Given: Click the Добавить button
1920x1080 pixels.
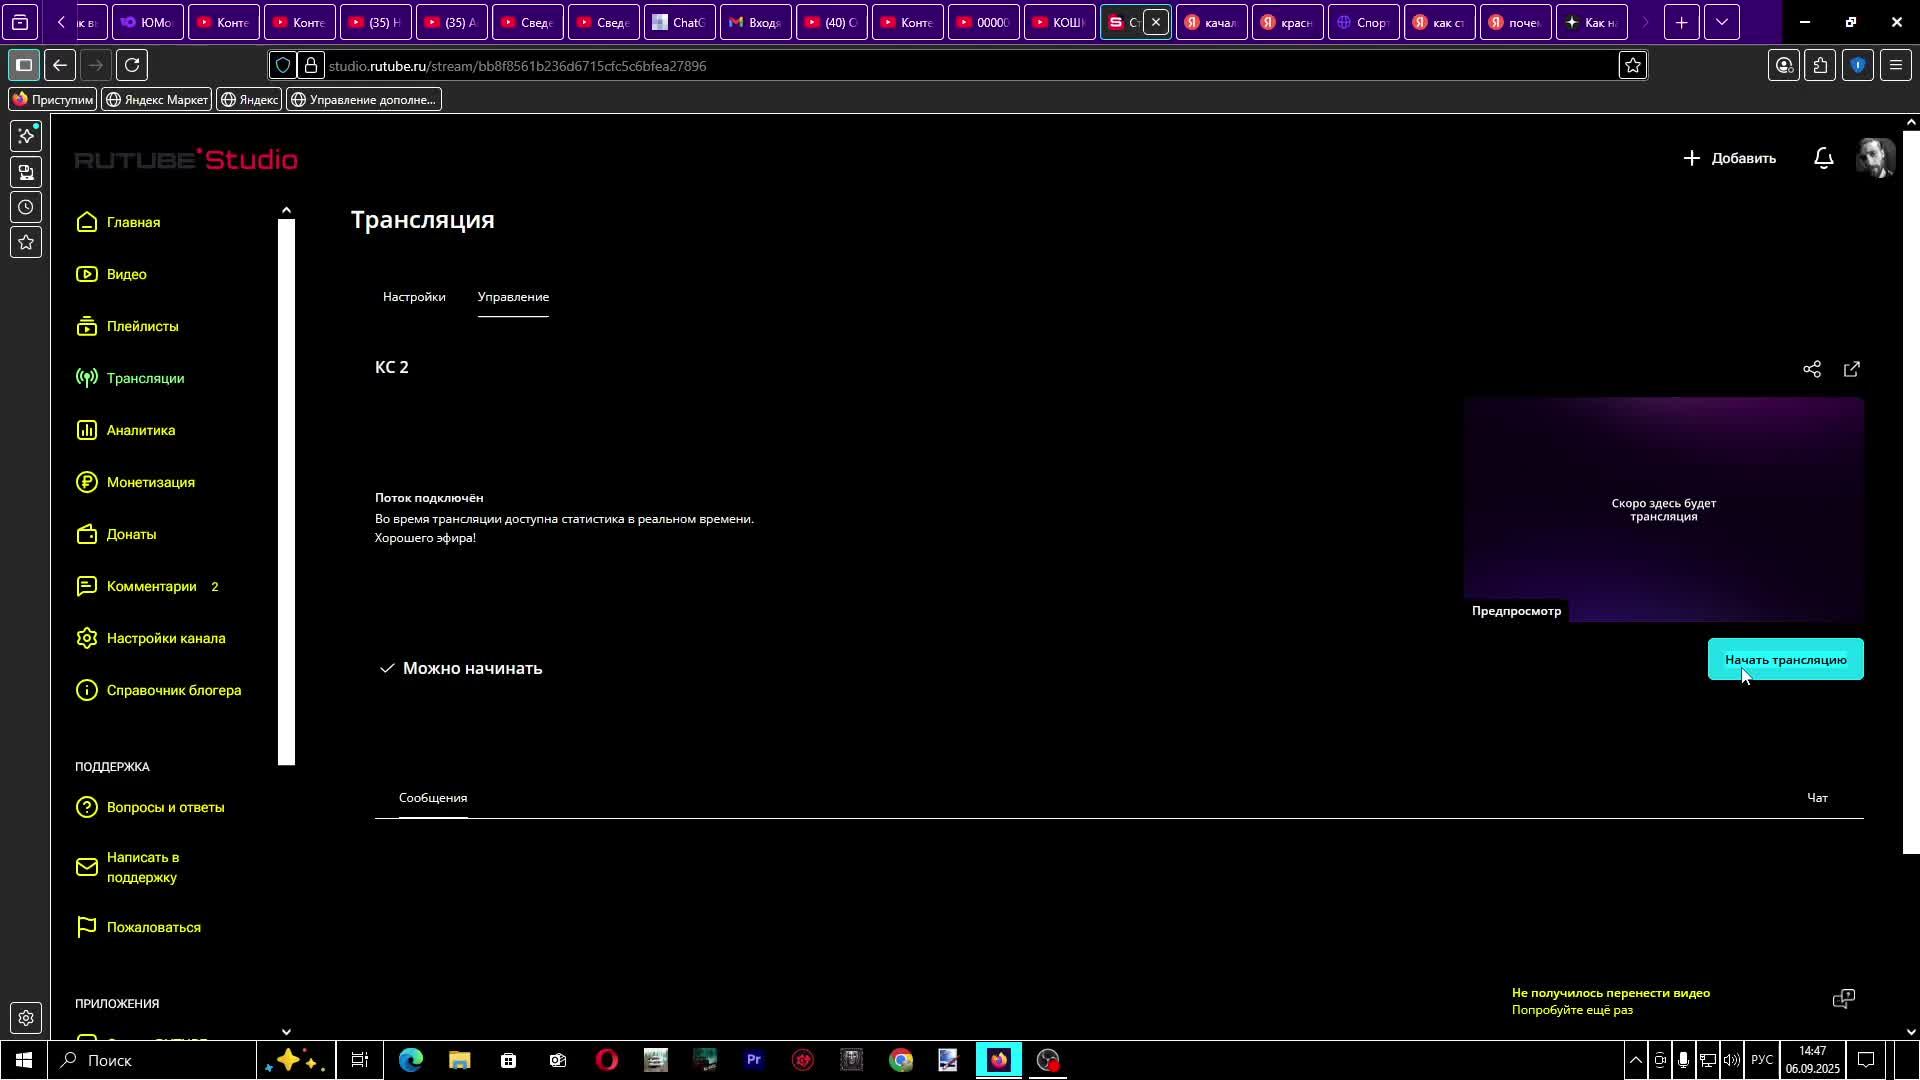Looking at the screenshot, I should point(1729,158).
